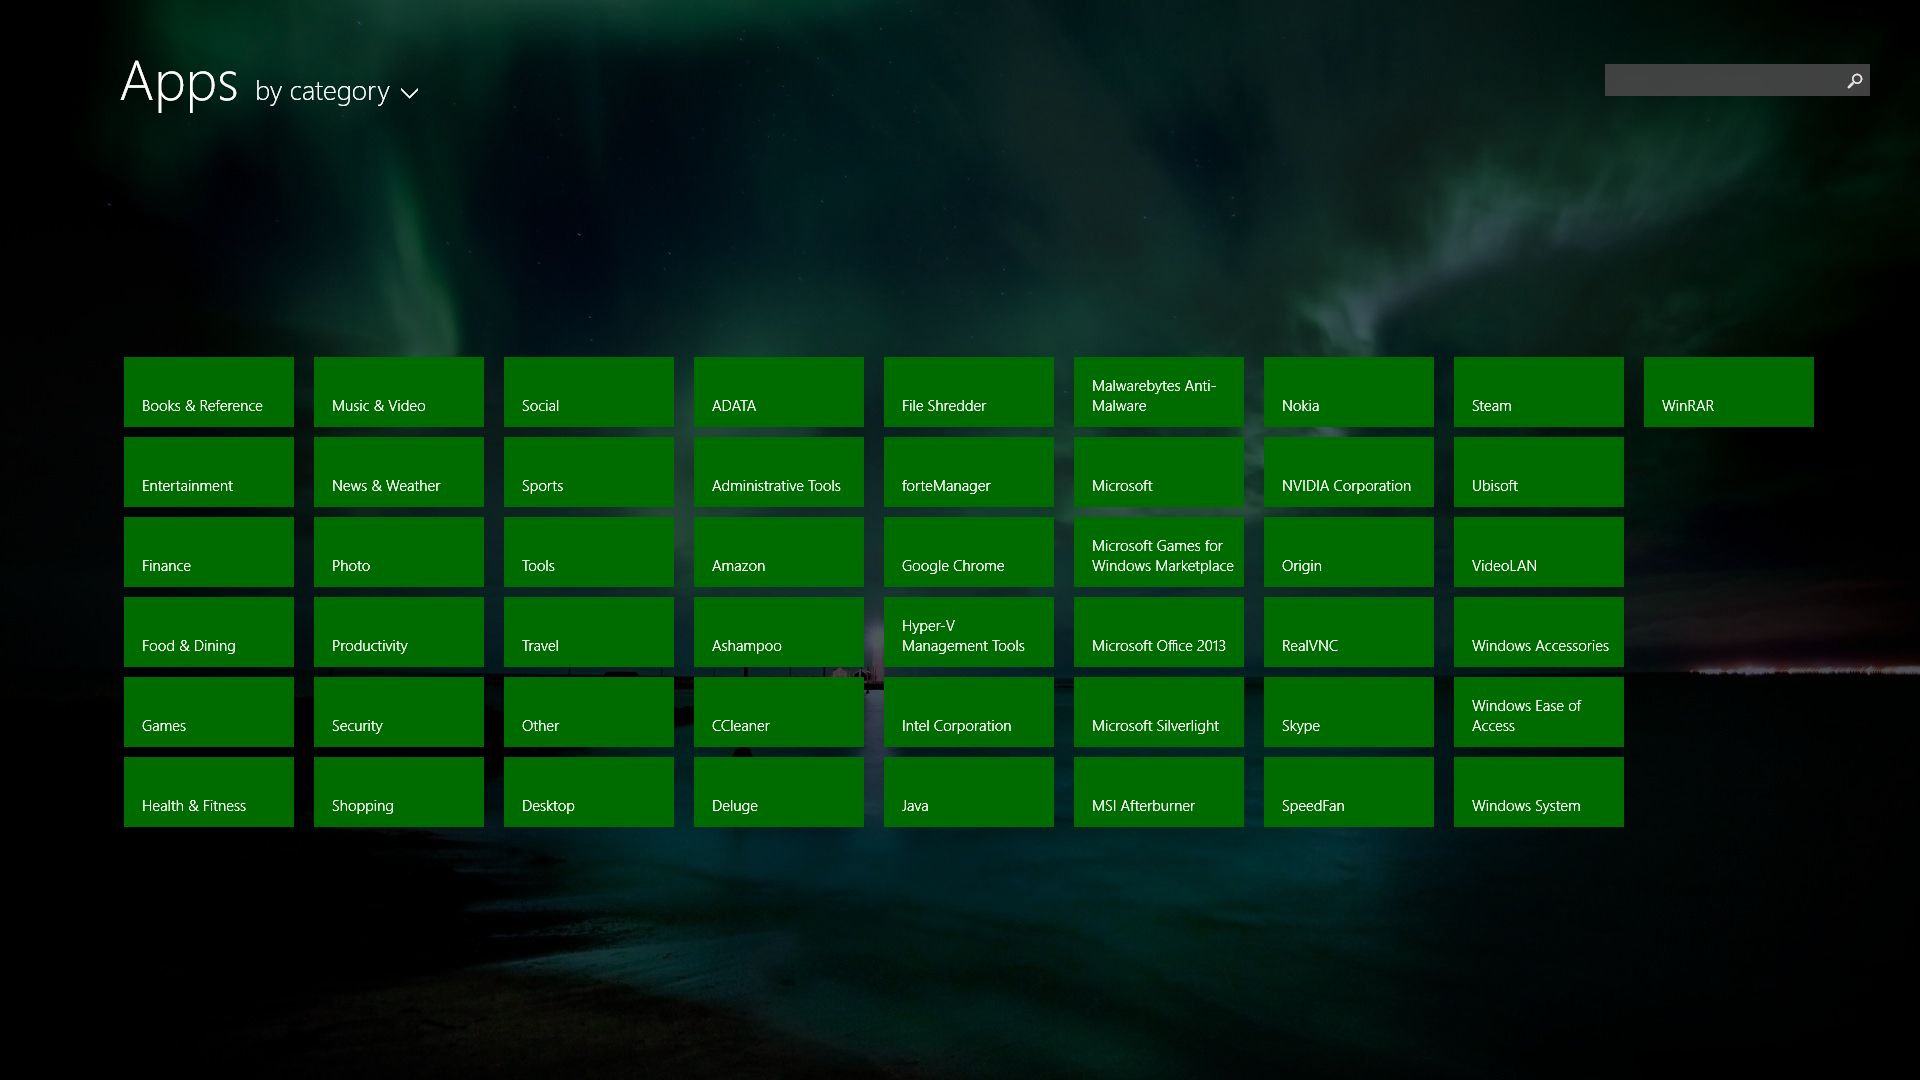
Task: Jump to Microsoft Games for Windows Marketplace
Action: pos(1159,552)
